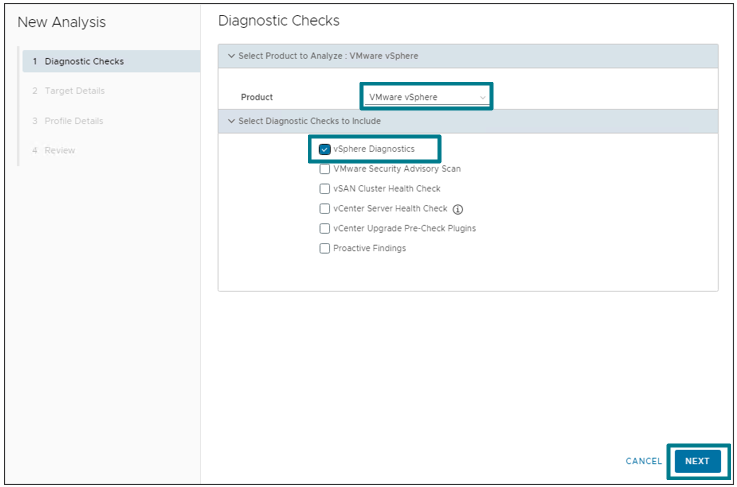Tick the vSAN Cluster Health Check box
The width and height of the screenshot is (737, 487).
click(x=325, y=189)
